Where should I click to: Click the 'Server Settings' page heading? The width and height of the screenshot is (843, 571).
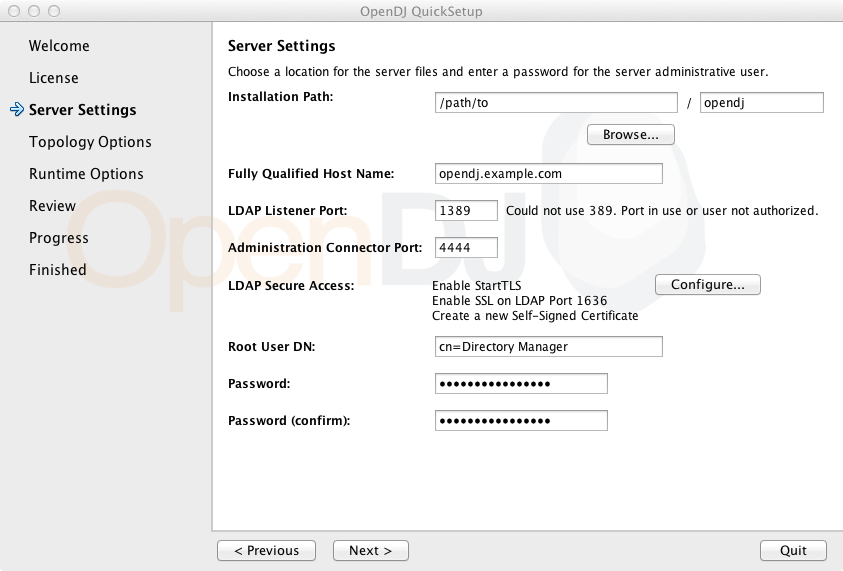[281, 46]
